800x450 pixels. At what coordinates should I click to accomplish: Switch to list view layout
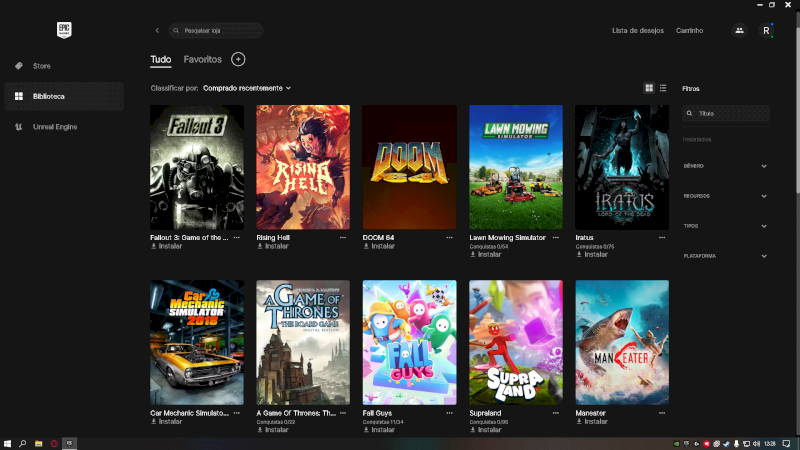(x=663, y=88)
